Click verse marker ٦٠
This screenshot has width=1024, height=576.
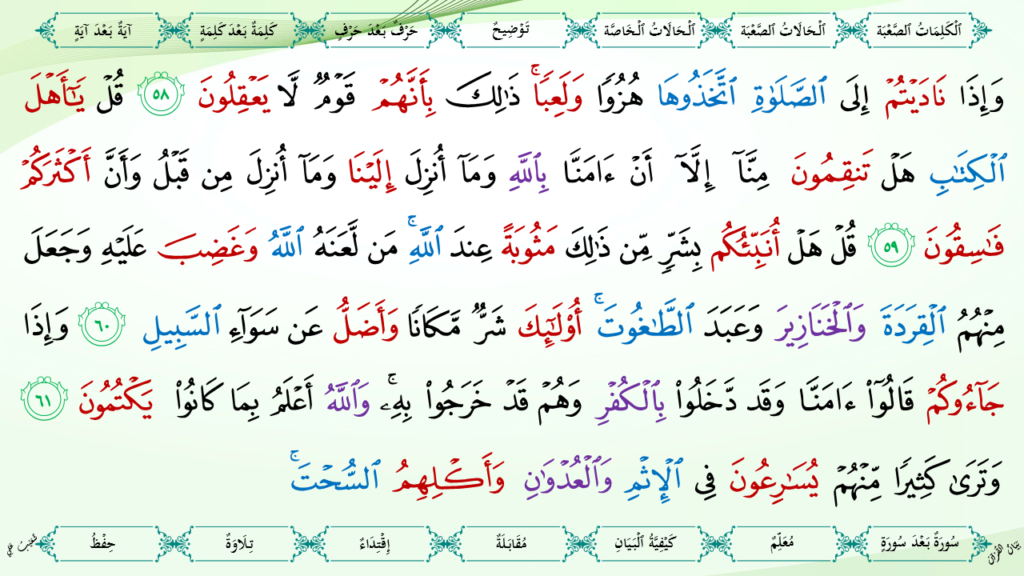coord(101,324)
